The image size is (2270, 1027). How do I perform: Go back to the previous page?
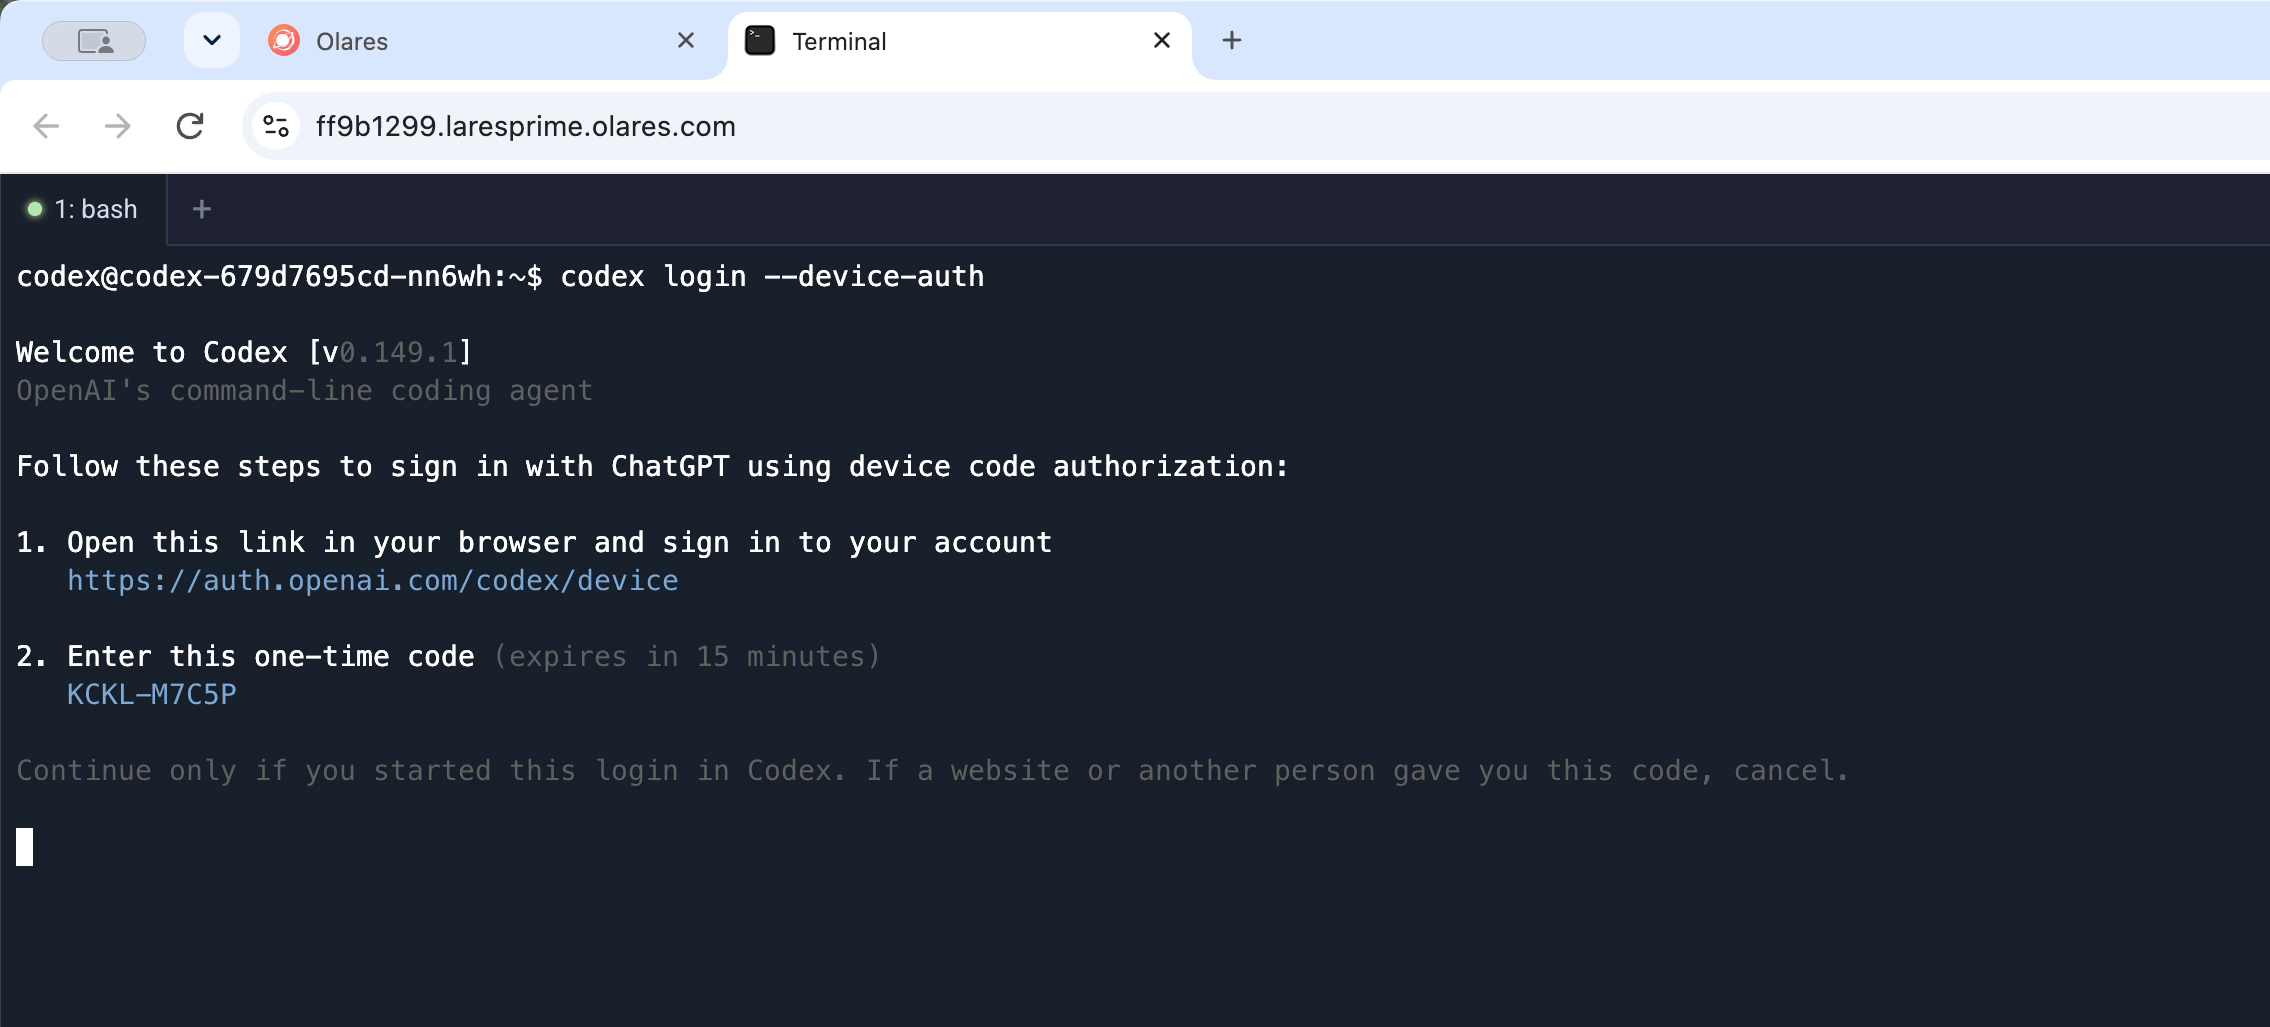coord(46,126)
